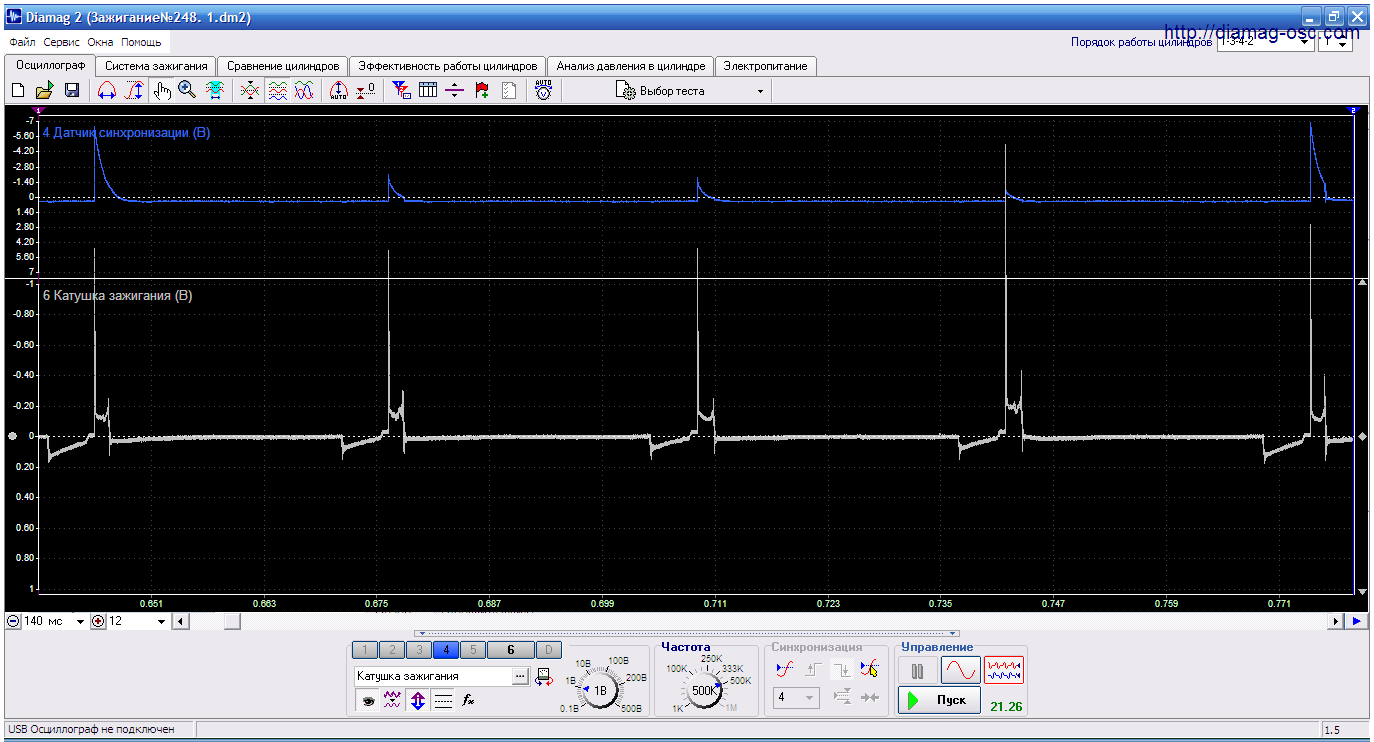This screenshot has width=1374, height=742.
Task: Select channel 6 button
Action: (x=511, y=650)
